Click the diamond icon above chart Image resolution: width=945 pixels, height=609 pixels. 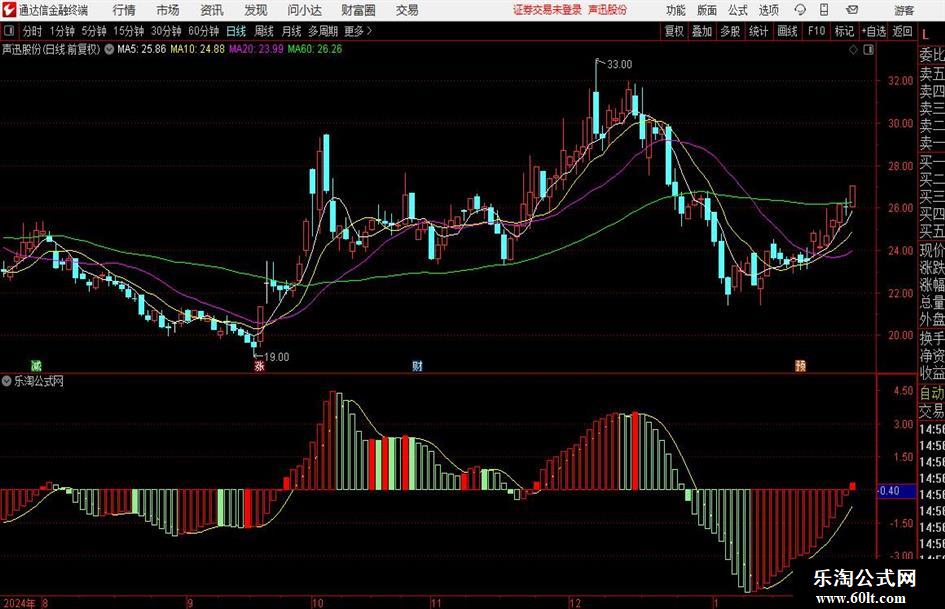point(853,50)
